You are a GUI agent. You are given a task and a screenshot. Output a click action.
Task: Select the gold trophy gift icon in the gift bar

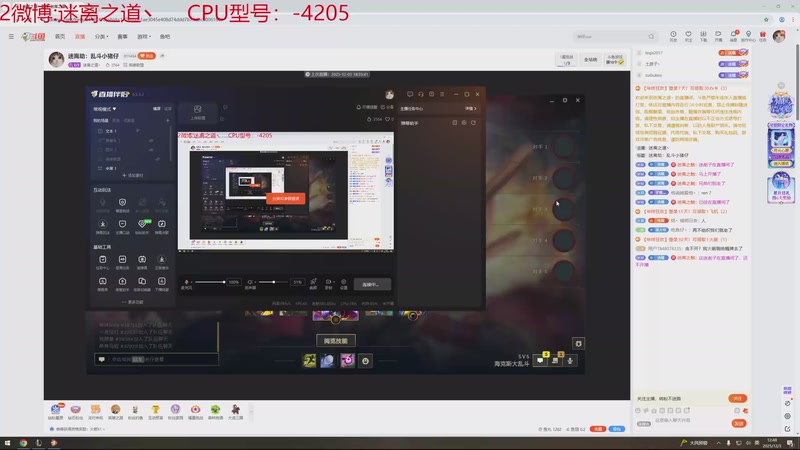click(x=155, y=411)
